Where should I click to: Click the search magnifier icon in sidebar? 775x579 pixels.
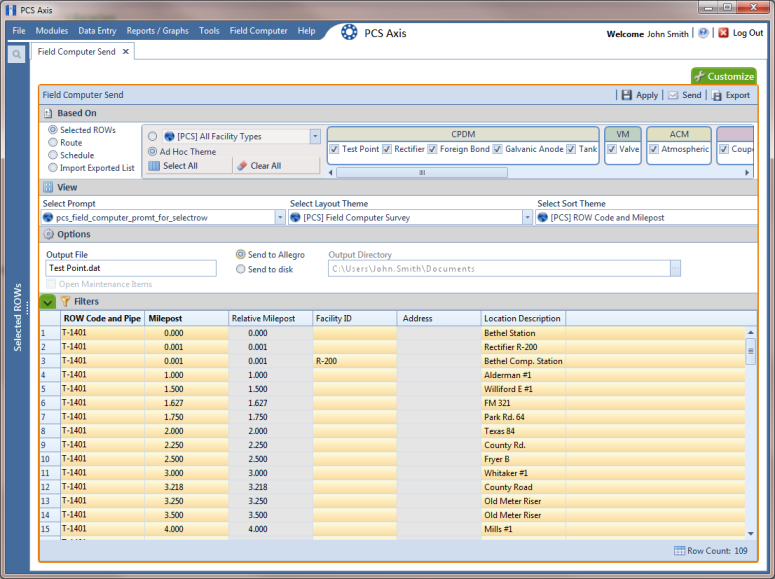(x=17, y=54)
